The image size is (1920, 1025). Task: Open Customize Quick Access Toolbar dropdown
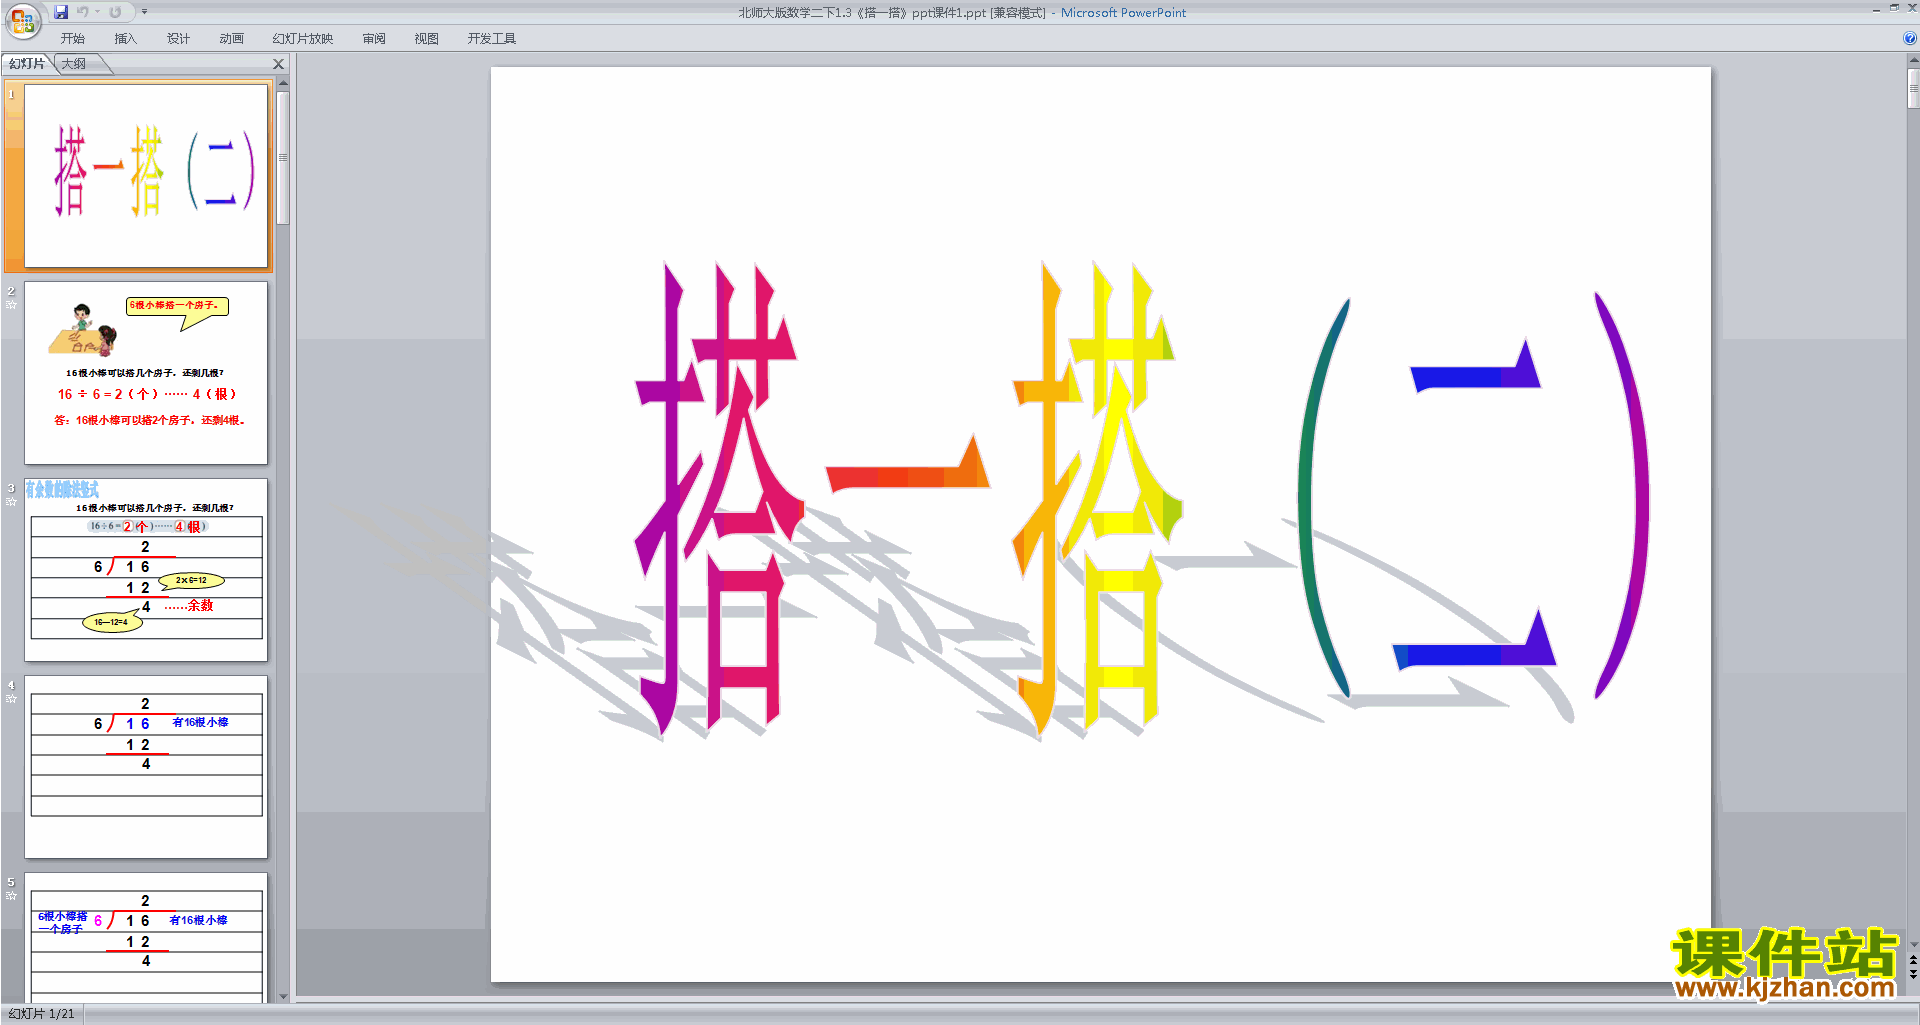tap(144, 12)
